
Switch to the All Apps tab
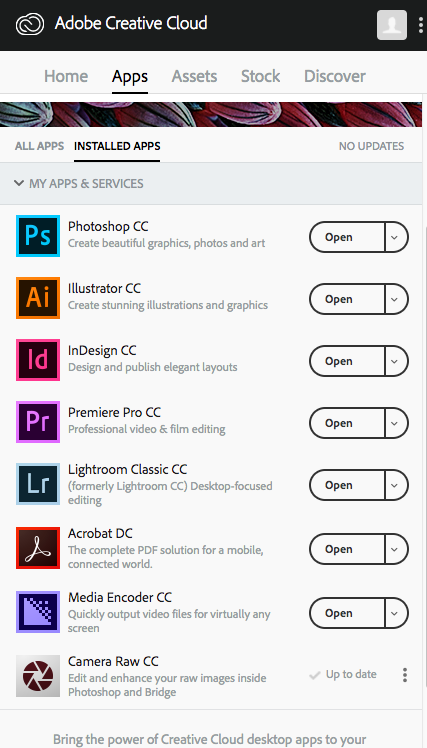(39, 146)
